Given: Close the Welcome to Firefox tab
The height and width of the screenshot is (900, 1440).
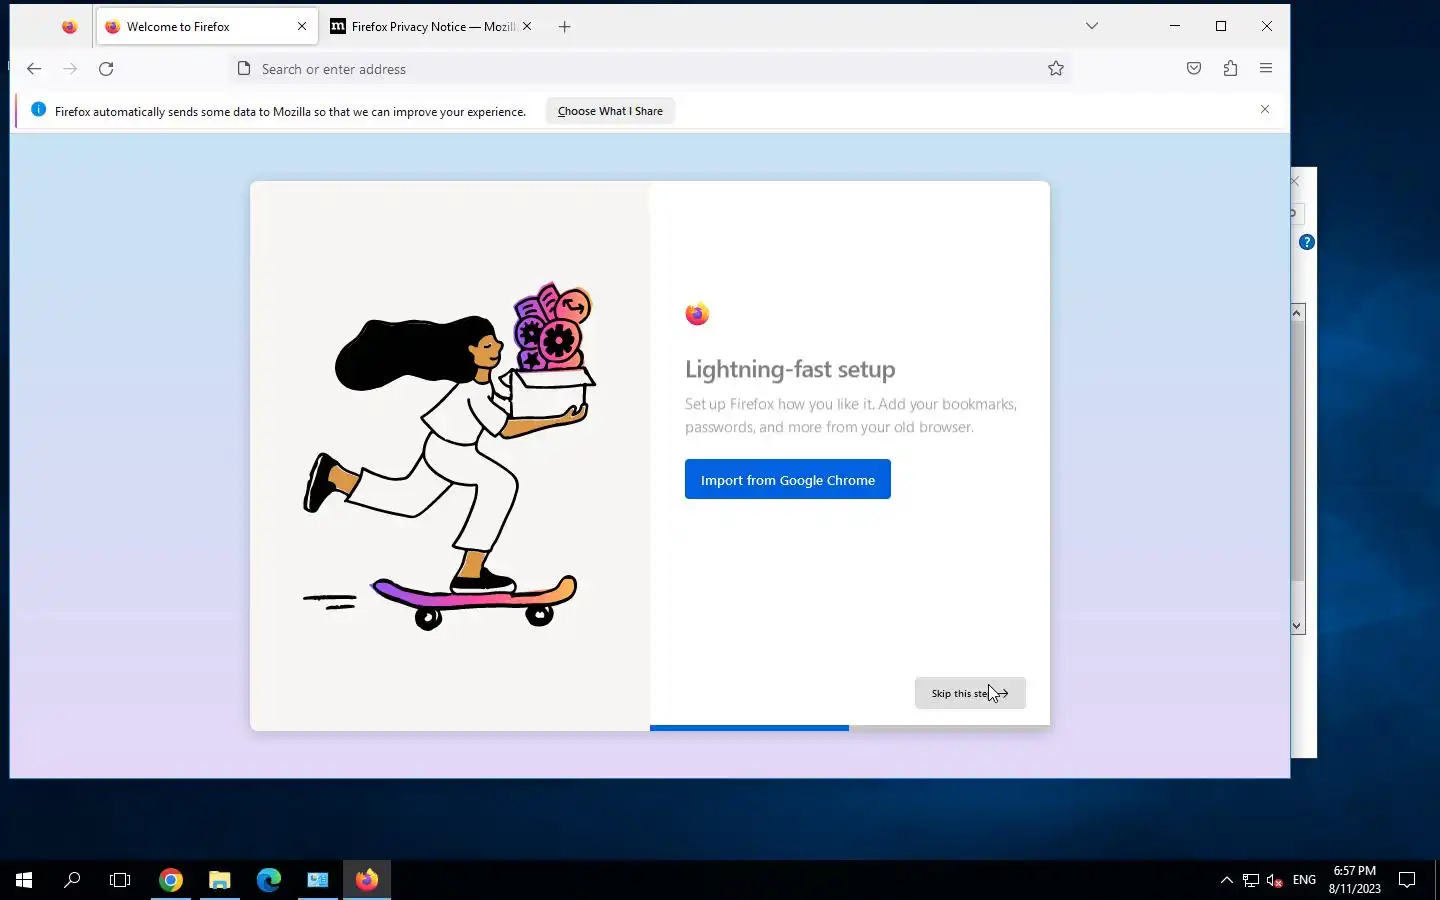Looking at the screenshot, I should [x=302, y=27].
